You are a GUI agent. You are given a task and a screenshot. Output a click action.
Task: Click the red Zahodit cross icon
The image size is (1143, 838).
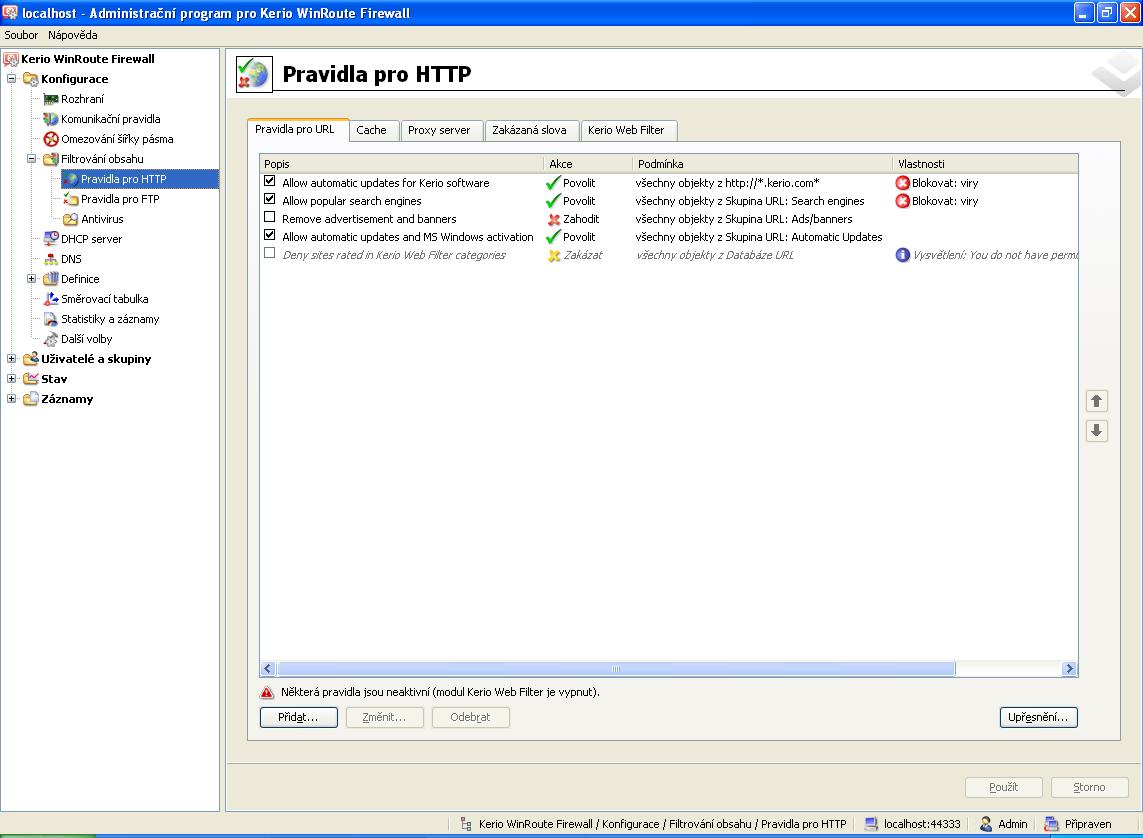(553, 219)
